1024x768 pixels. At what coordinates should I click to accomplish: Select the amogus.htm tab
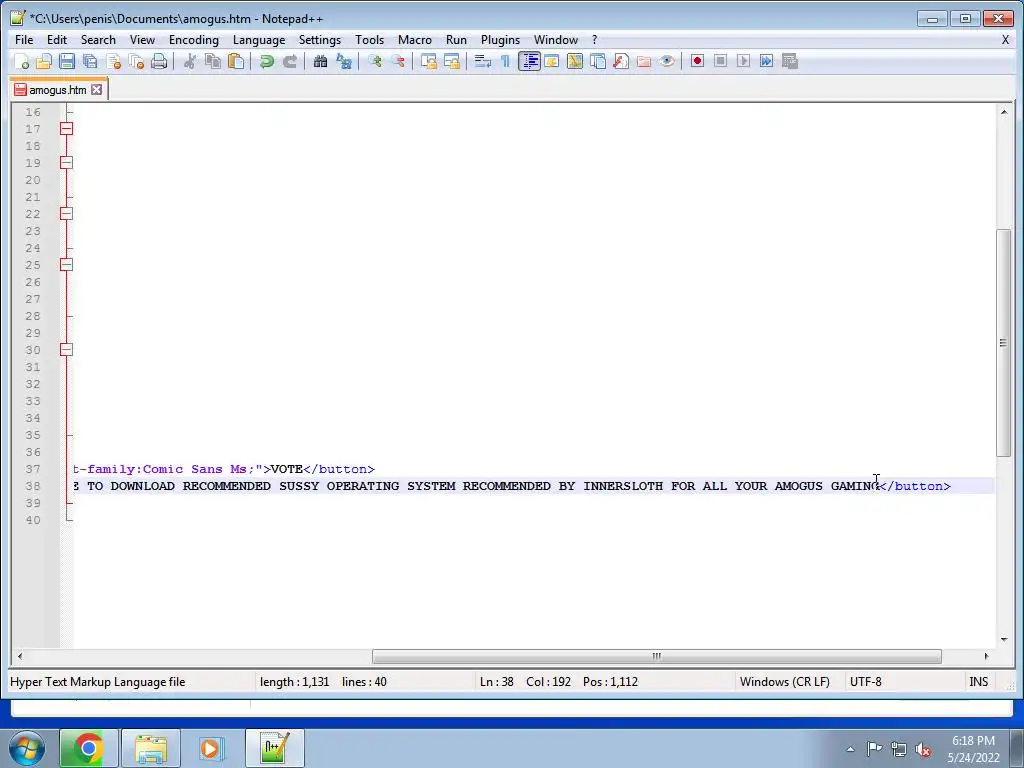pyautogui.click(x=57, y=89)
